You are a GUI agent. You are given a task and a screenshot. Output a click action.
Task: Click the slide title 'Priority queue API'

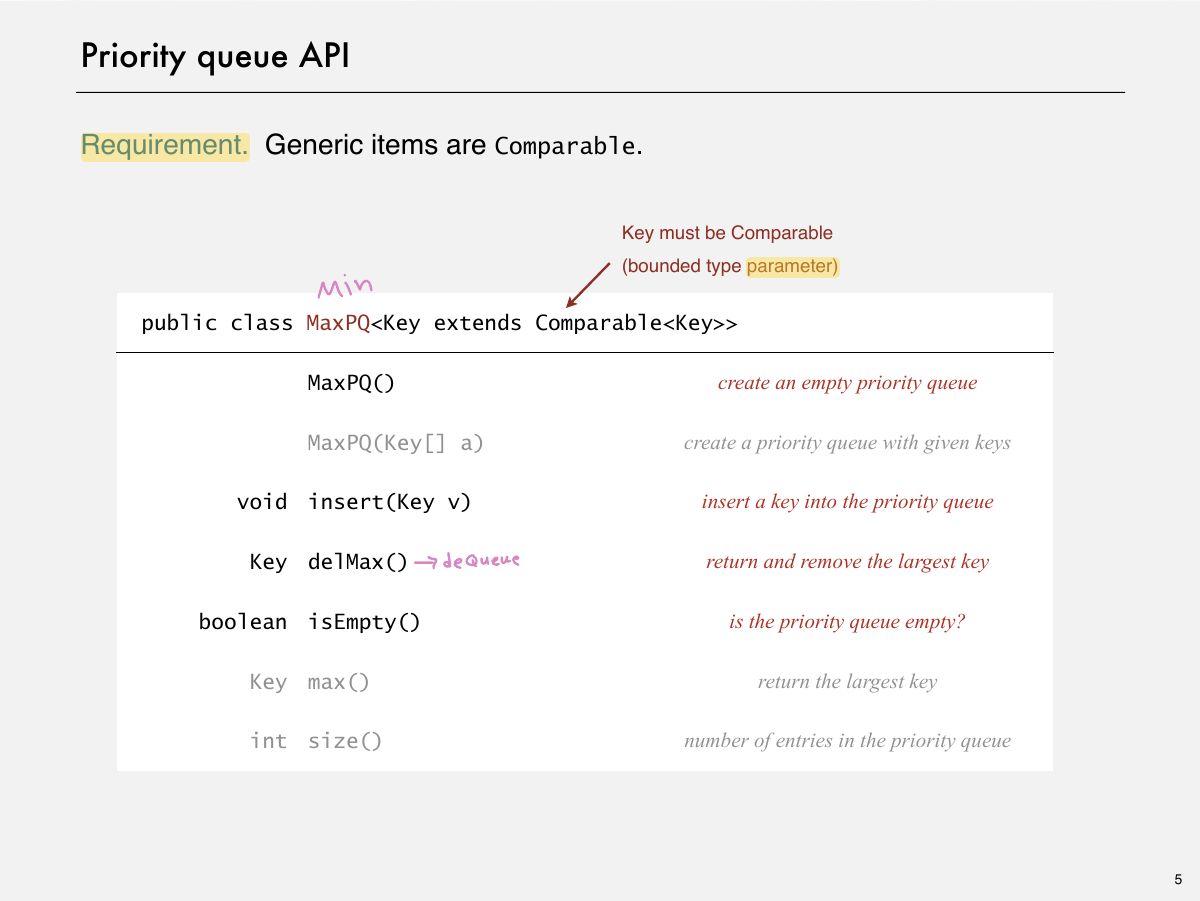(215, 56)
